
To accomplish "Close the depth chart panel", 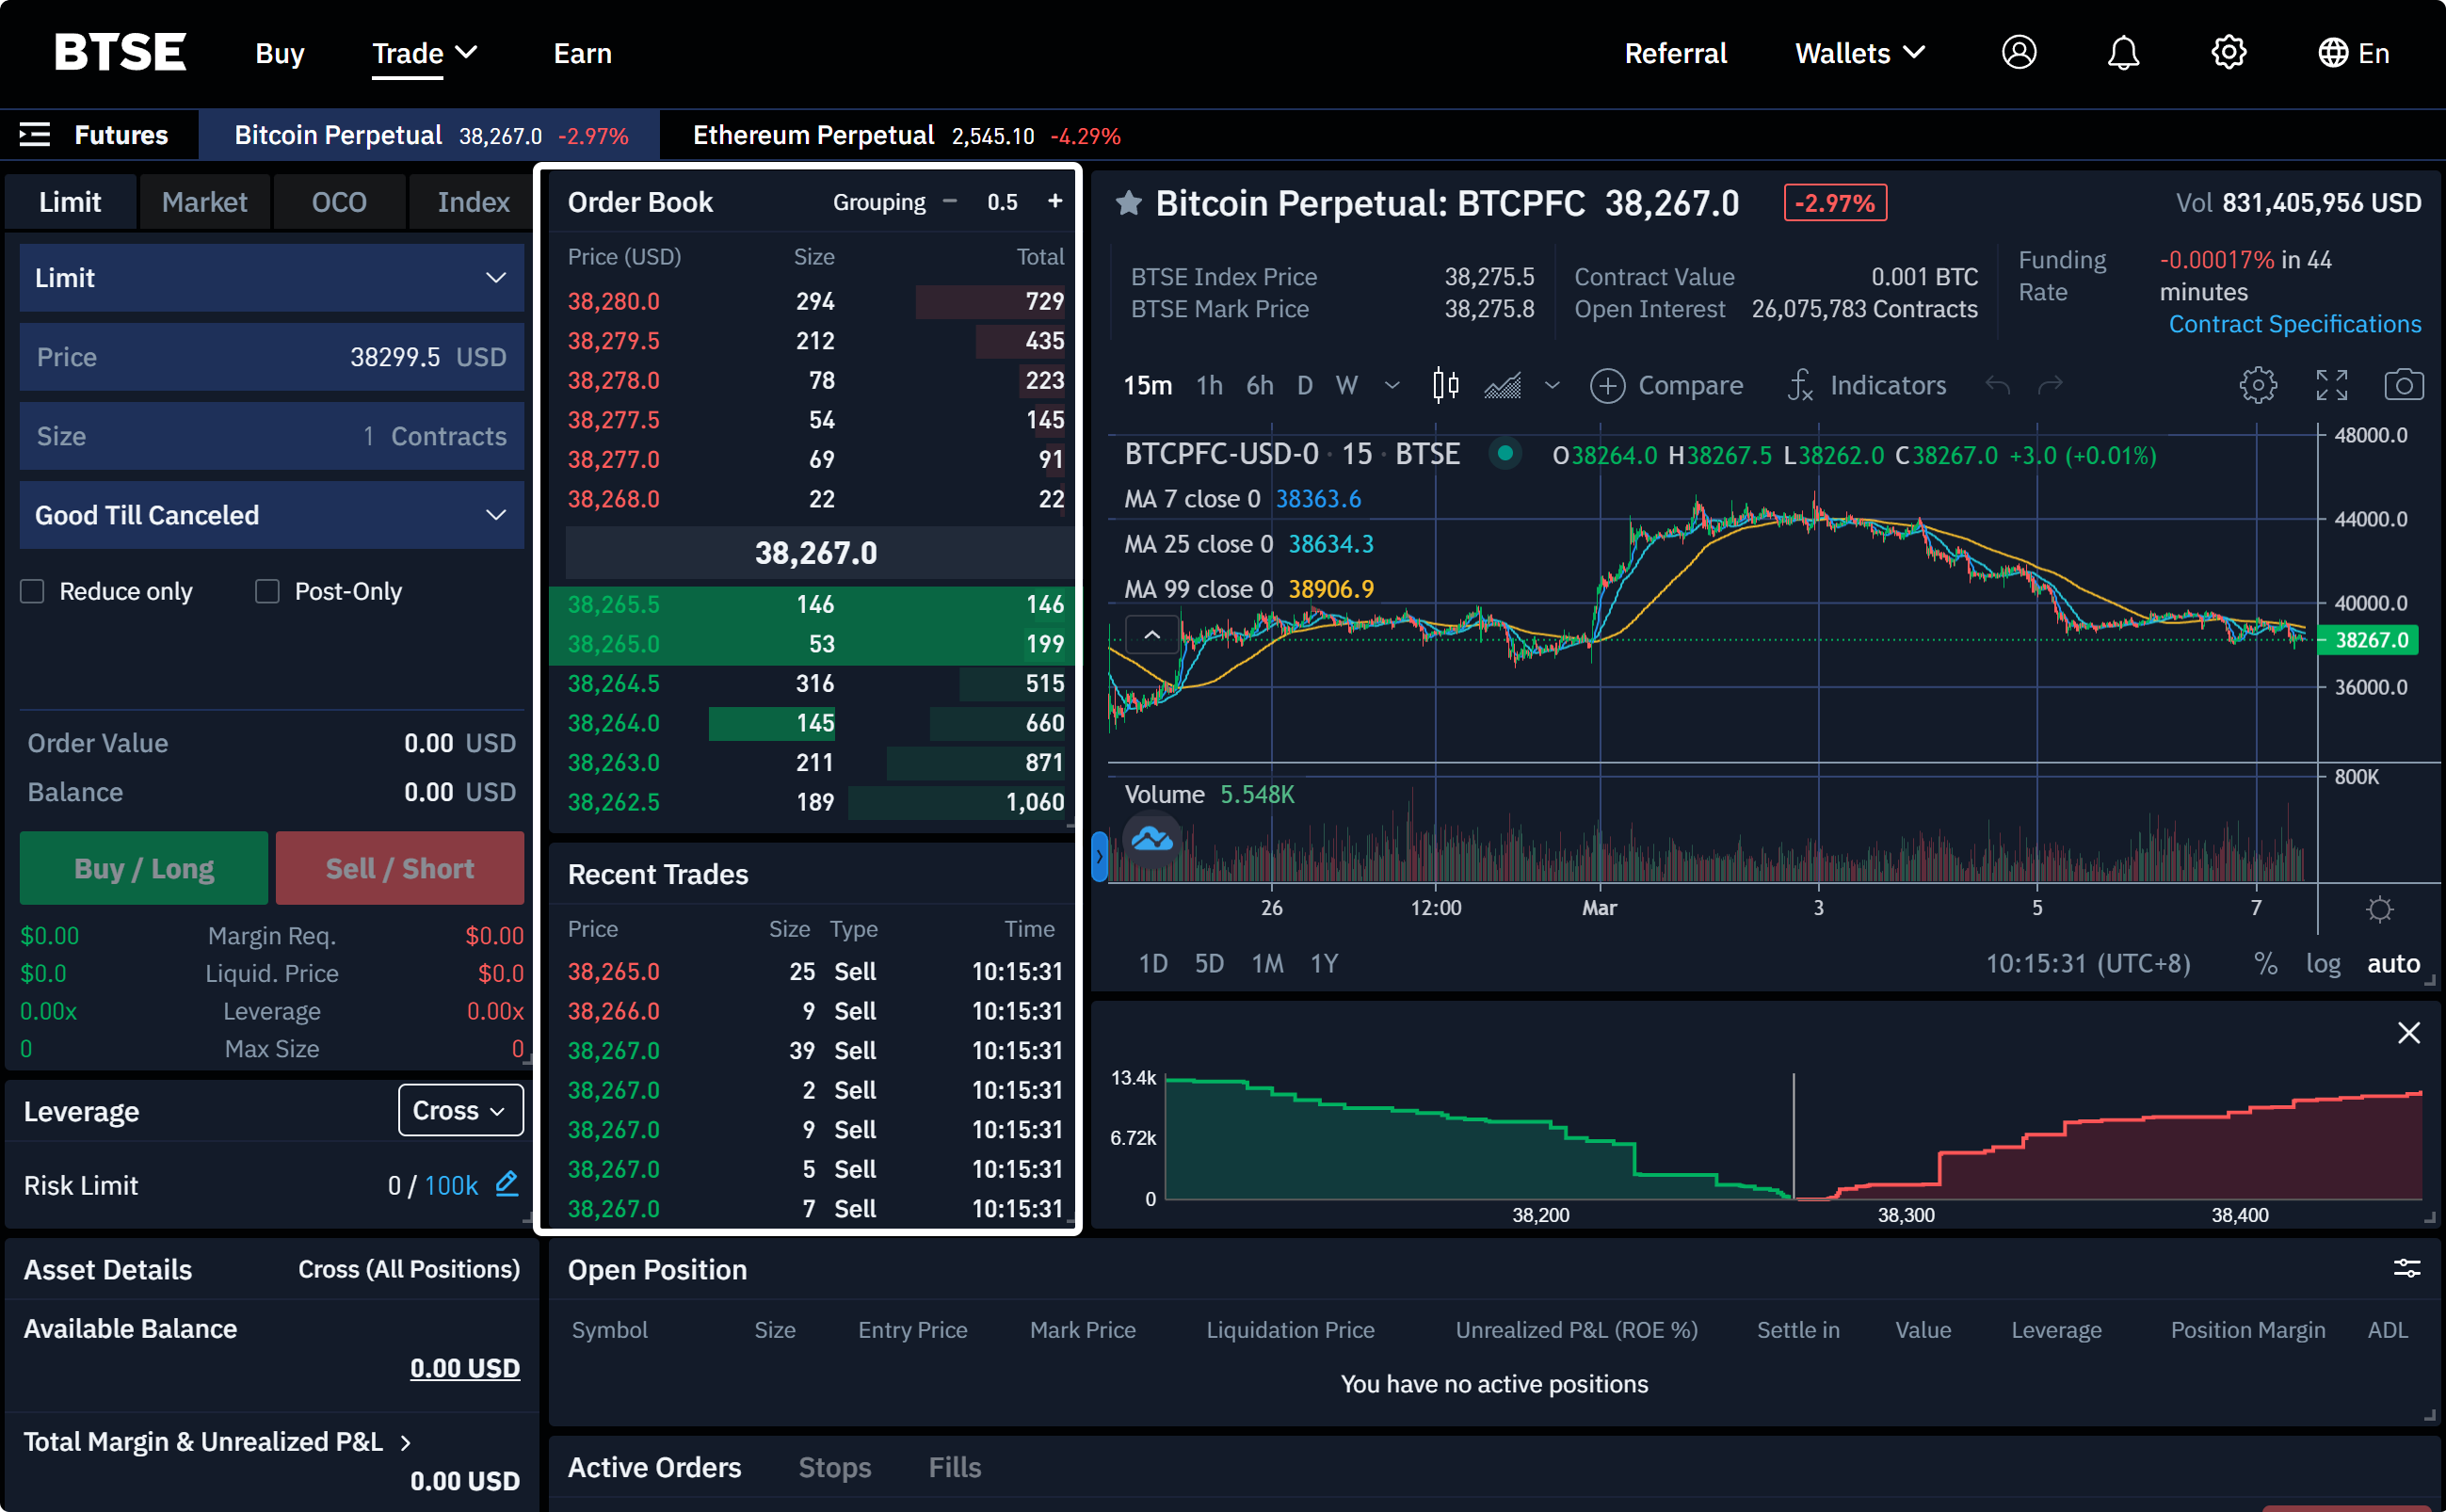I will pos(2408,1033).
